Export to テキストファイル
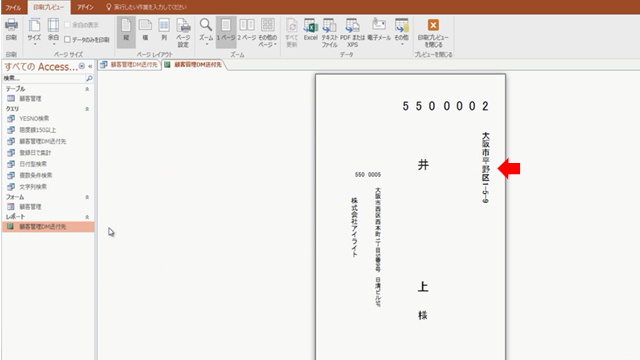Viewport: 640px width, 360px height. (329, 33)
